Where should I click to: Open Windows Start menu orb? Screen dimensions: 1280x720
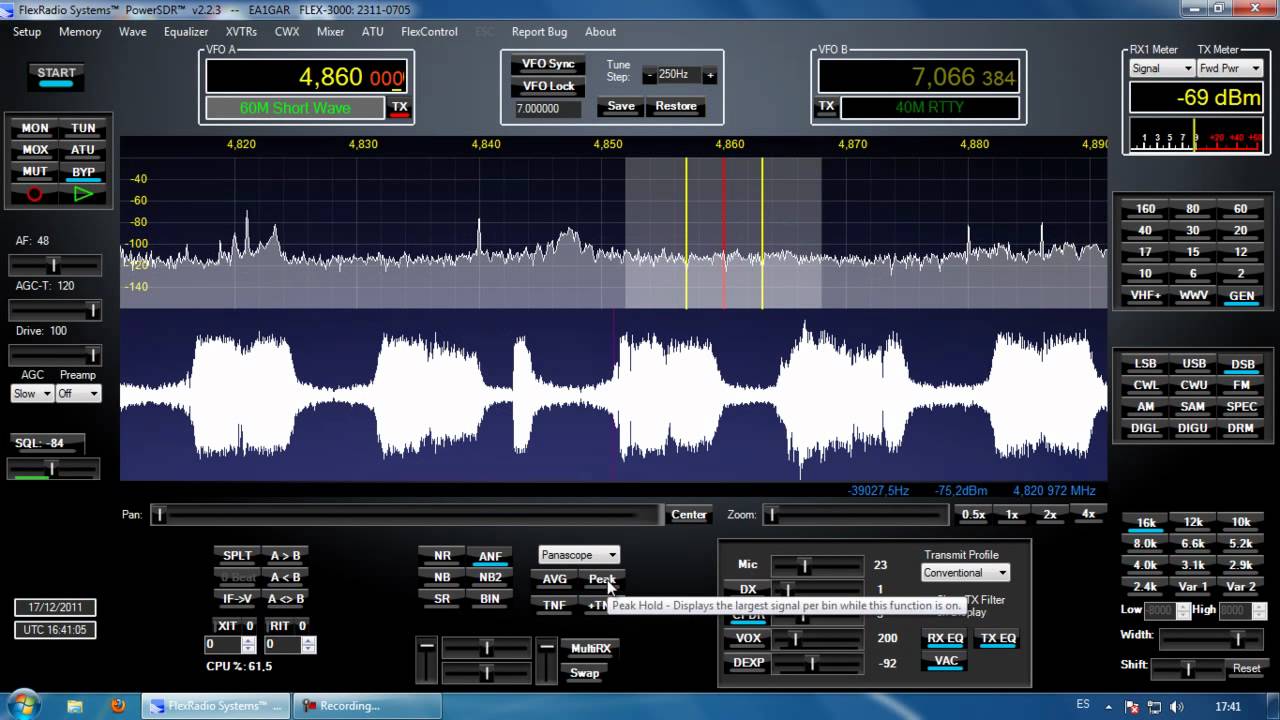(24, 706)
